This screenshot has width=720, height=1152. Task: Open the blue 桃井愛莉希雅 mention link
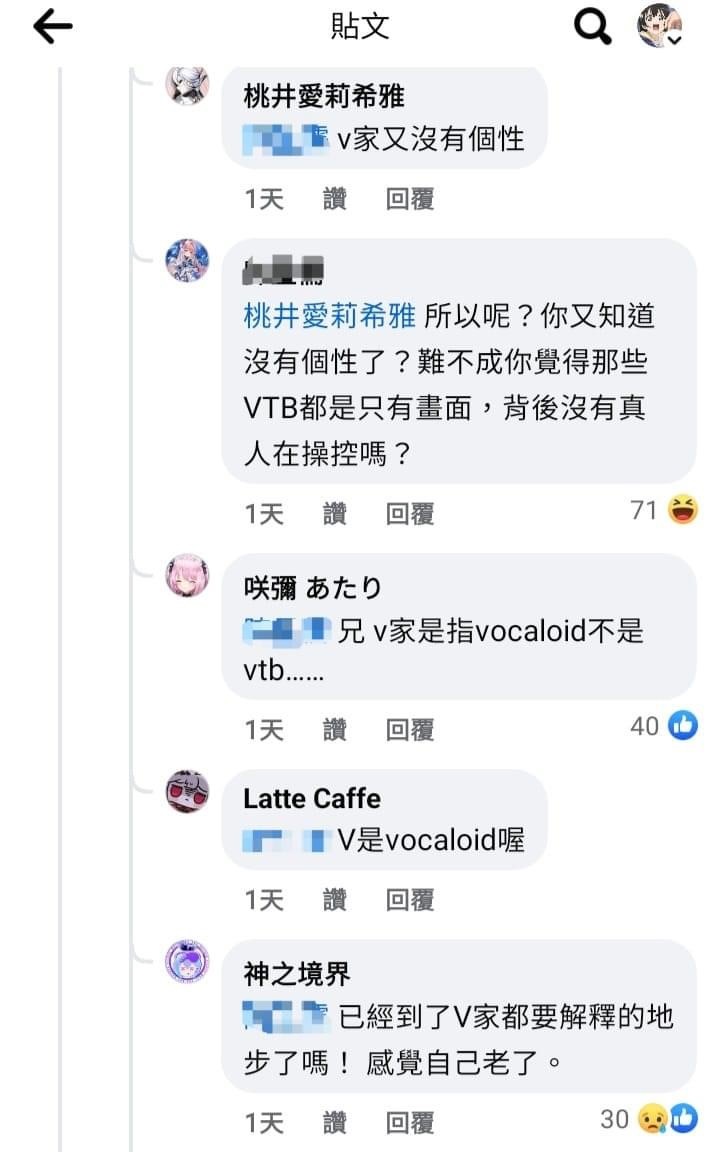click(330, 316)
